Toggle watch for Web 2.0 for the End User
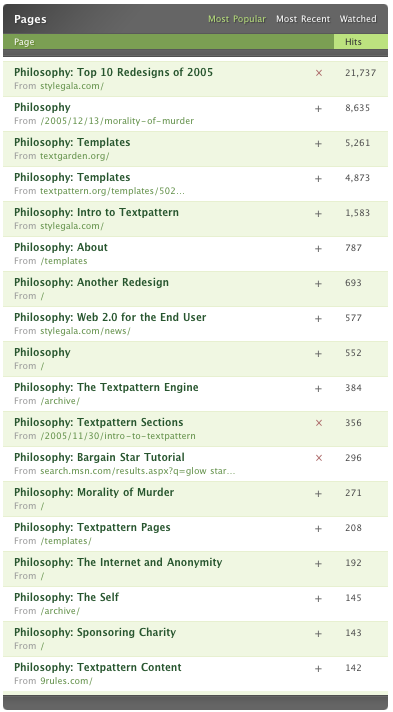The image size is (393, 712). (318, 318)
